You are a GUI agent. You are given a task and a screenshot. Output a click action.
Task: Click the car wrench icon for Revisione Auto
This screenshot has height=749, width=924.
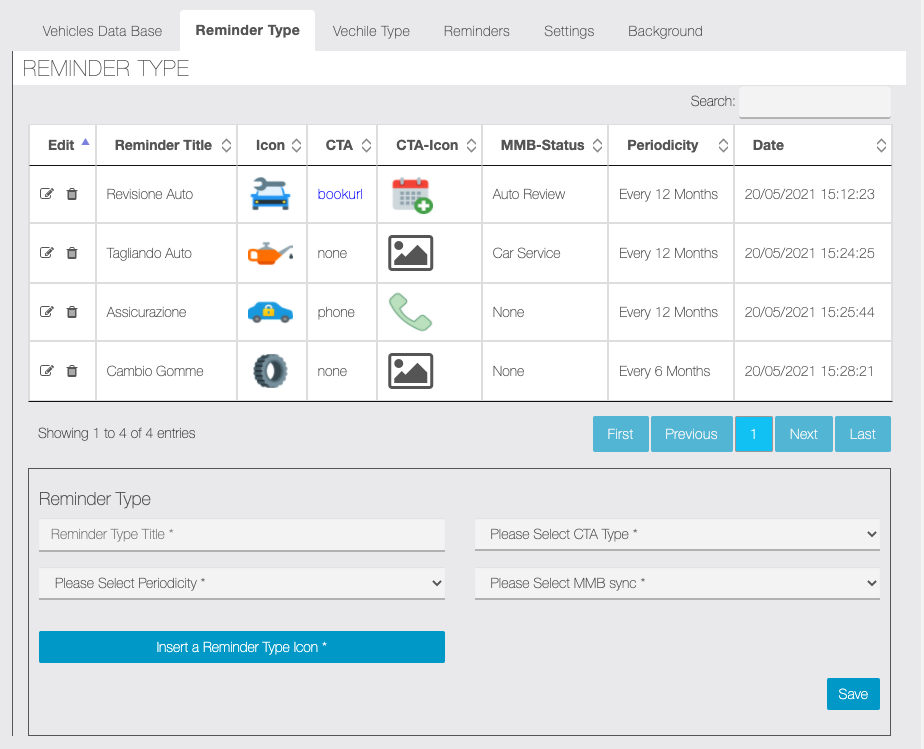(270, 194)
